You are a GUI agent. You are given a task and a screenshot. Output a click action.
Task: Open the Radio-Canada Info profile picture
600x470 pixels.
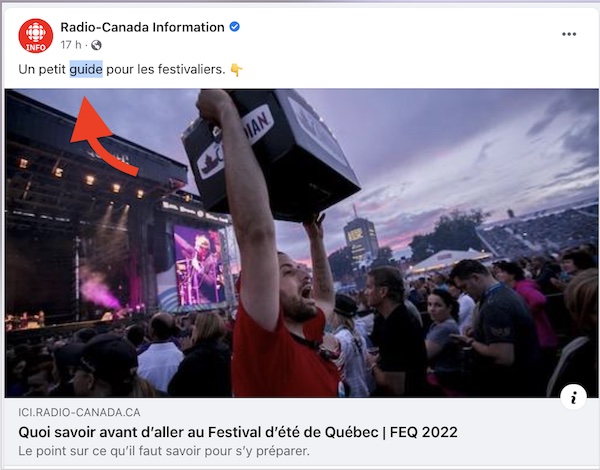(36, 36)
